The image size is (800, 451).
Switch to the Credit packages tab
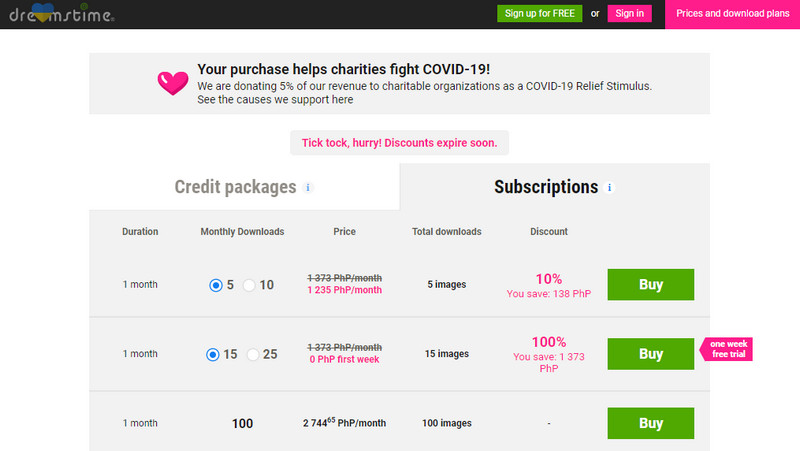(235, 187)
